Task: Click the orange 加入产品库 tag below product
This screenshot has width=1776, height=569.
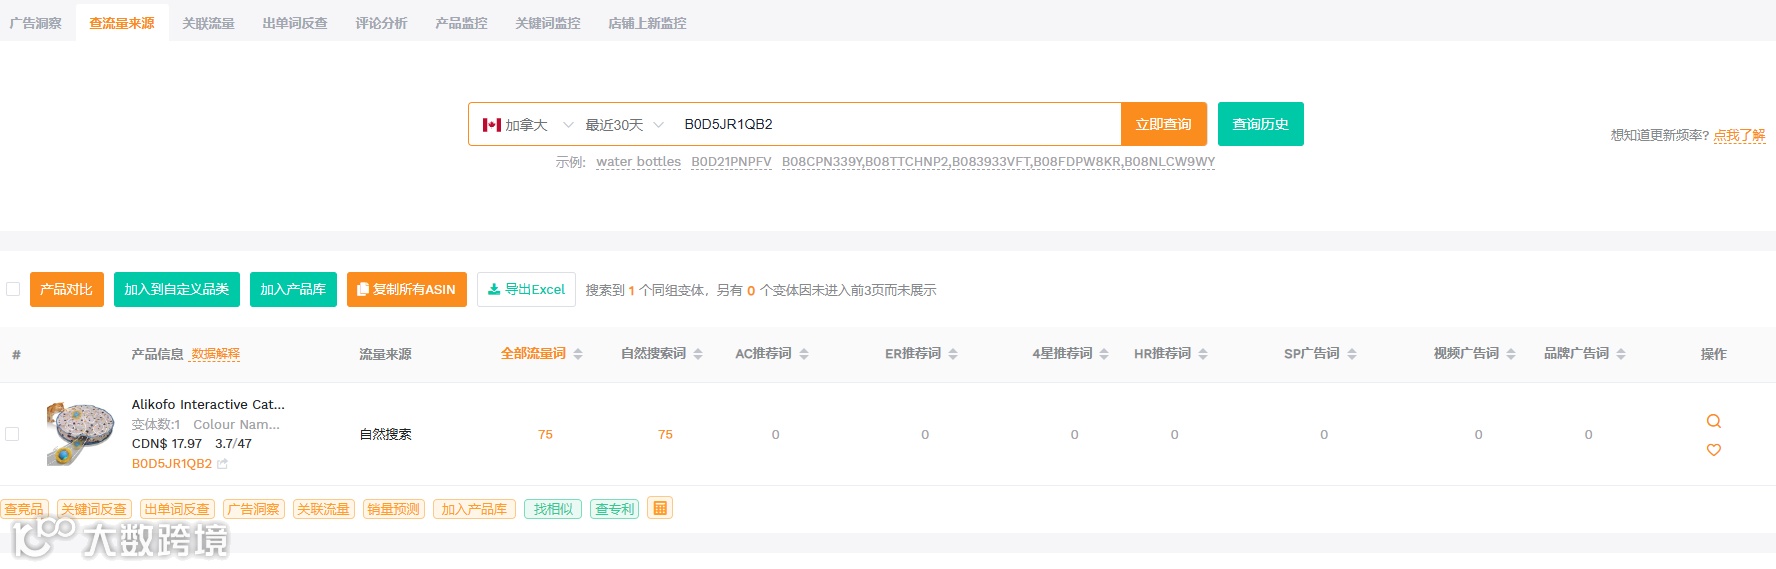Action: pos(474,509)
